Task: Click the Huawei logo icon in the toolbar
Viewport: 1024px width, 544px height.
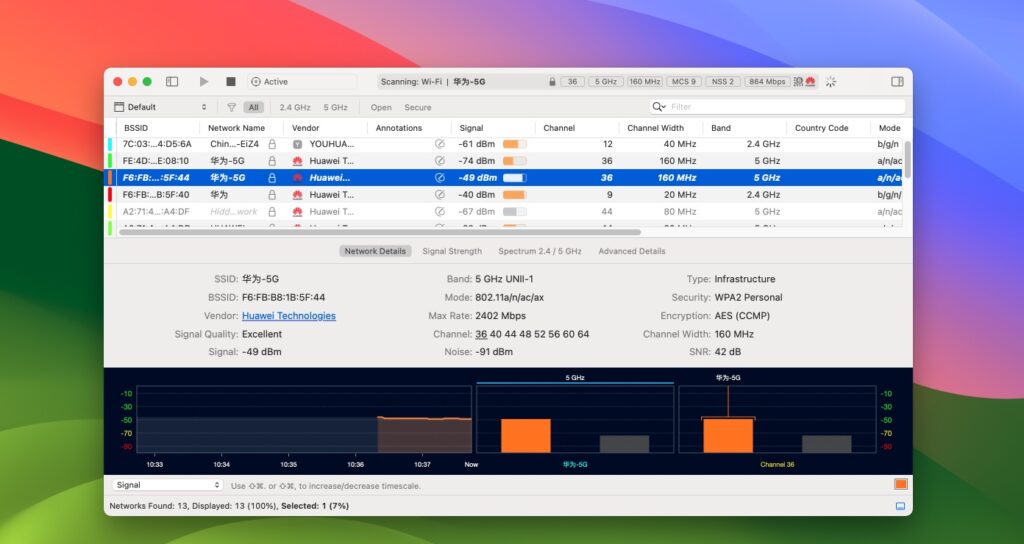Action: (810, 82)
